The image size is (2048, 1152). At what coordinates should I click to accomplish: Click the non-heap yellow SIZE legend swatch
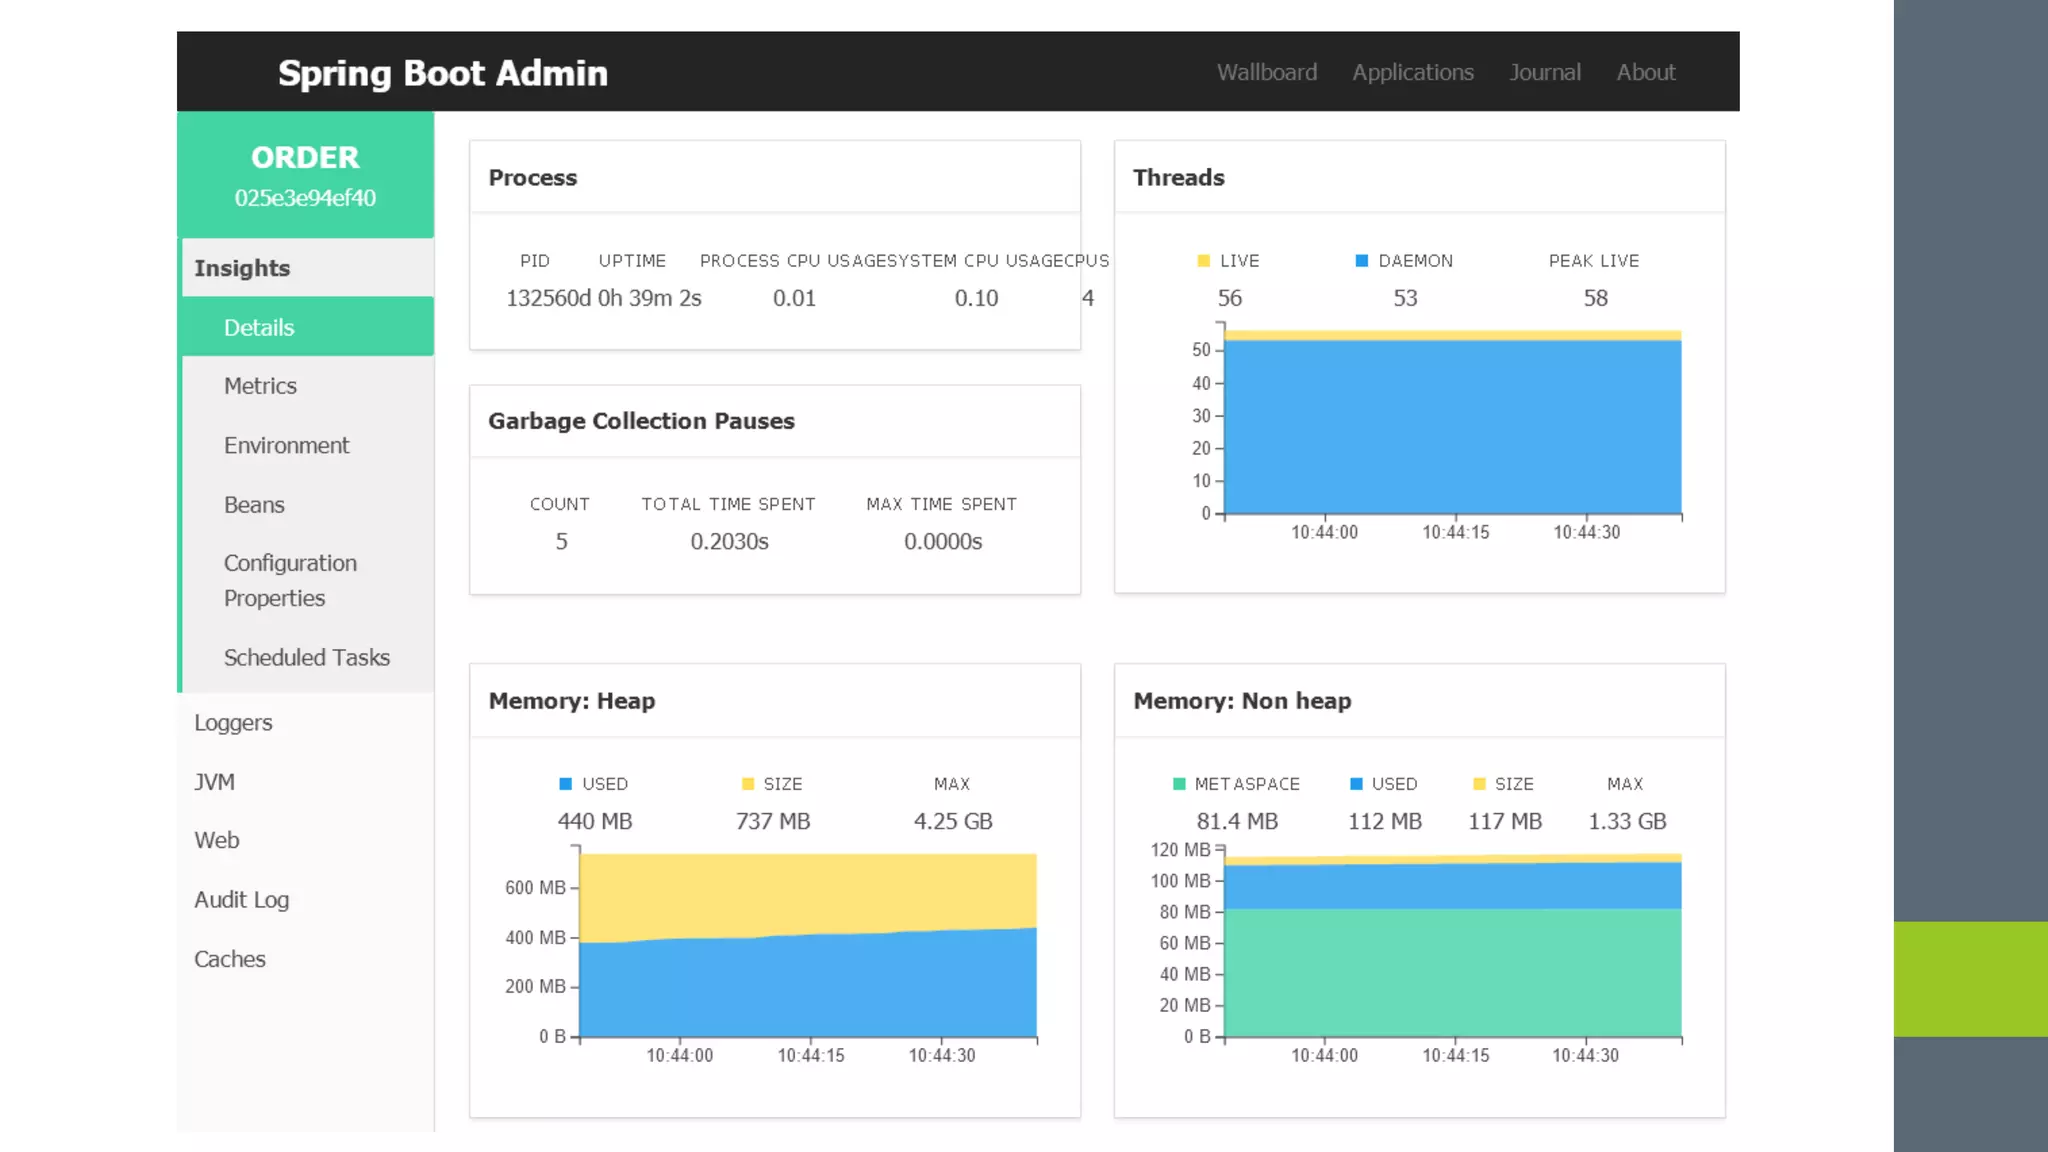(x=1479, y=784)
